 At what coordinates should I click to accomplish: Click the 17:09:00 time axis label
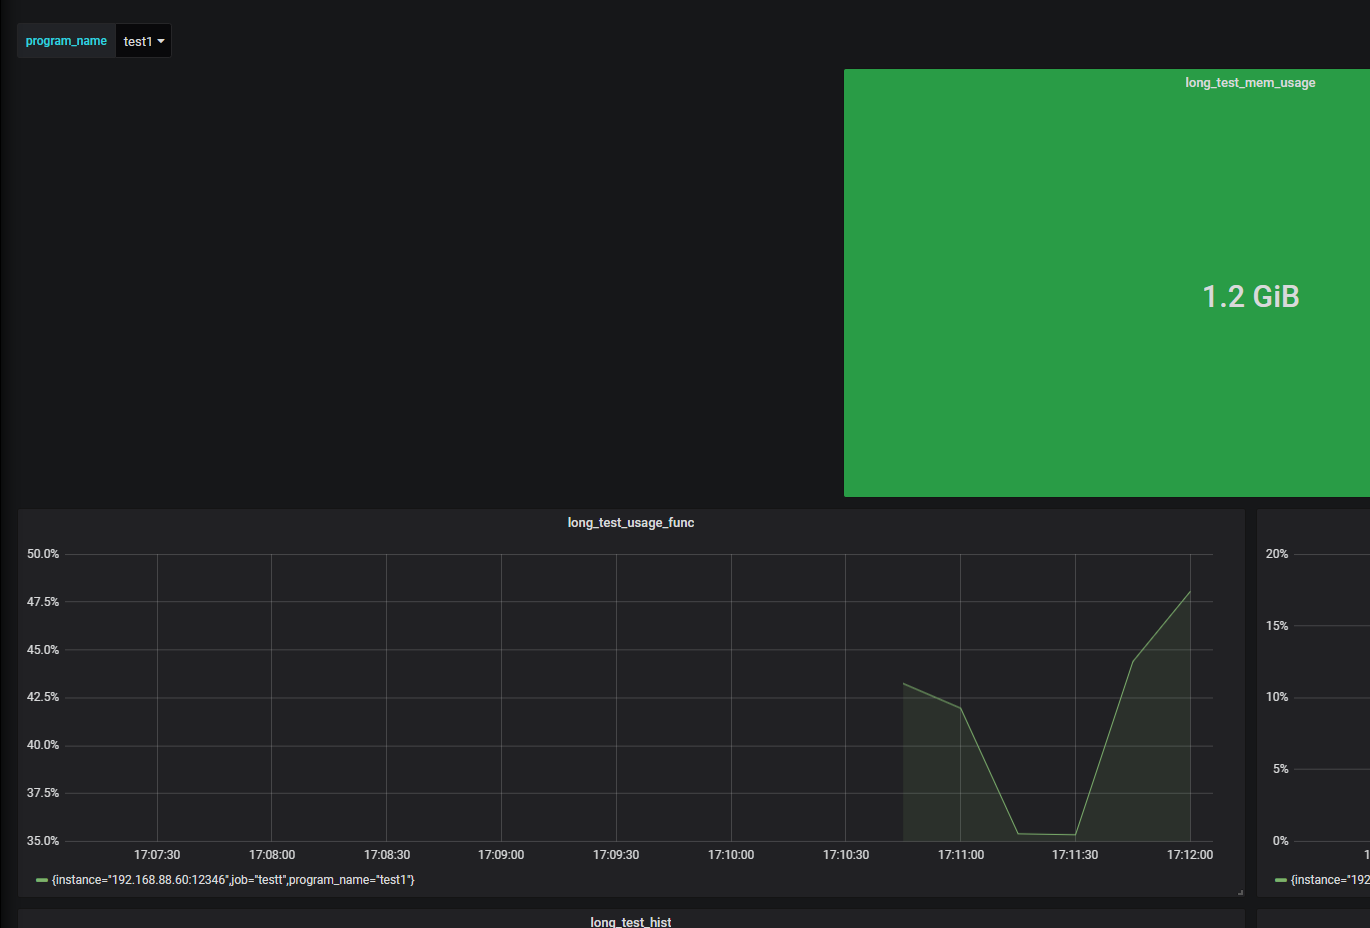[501, 855]
